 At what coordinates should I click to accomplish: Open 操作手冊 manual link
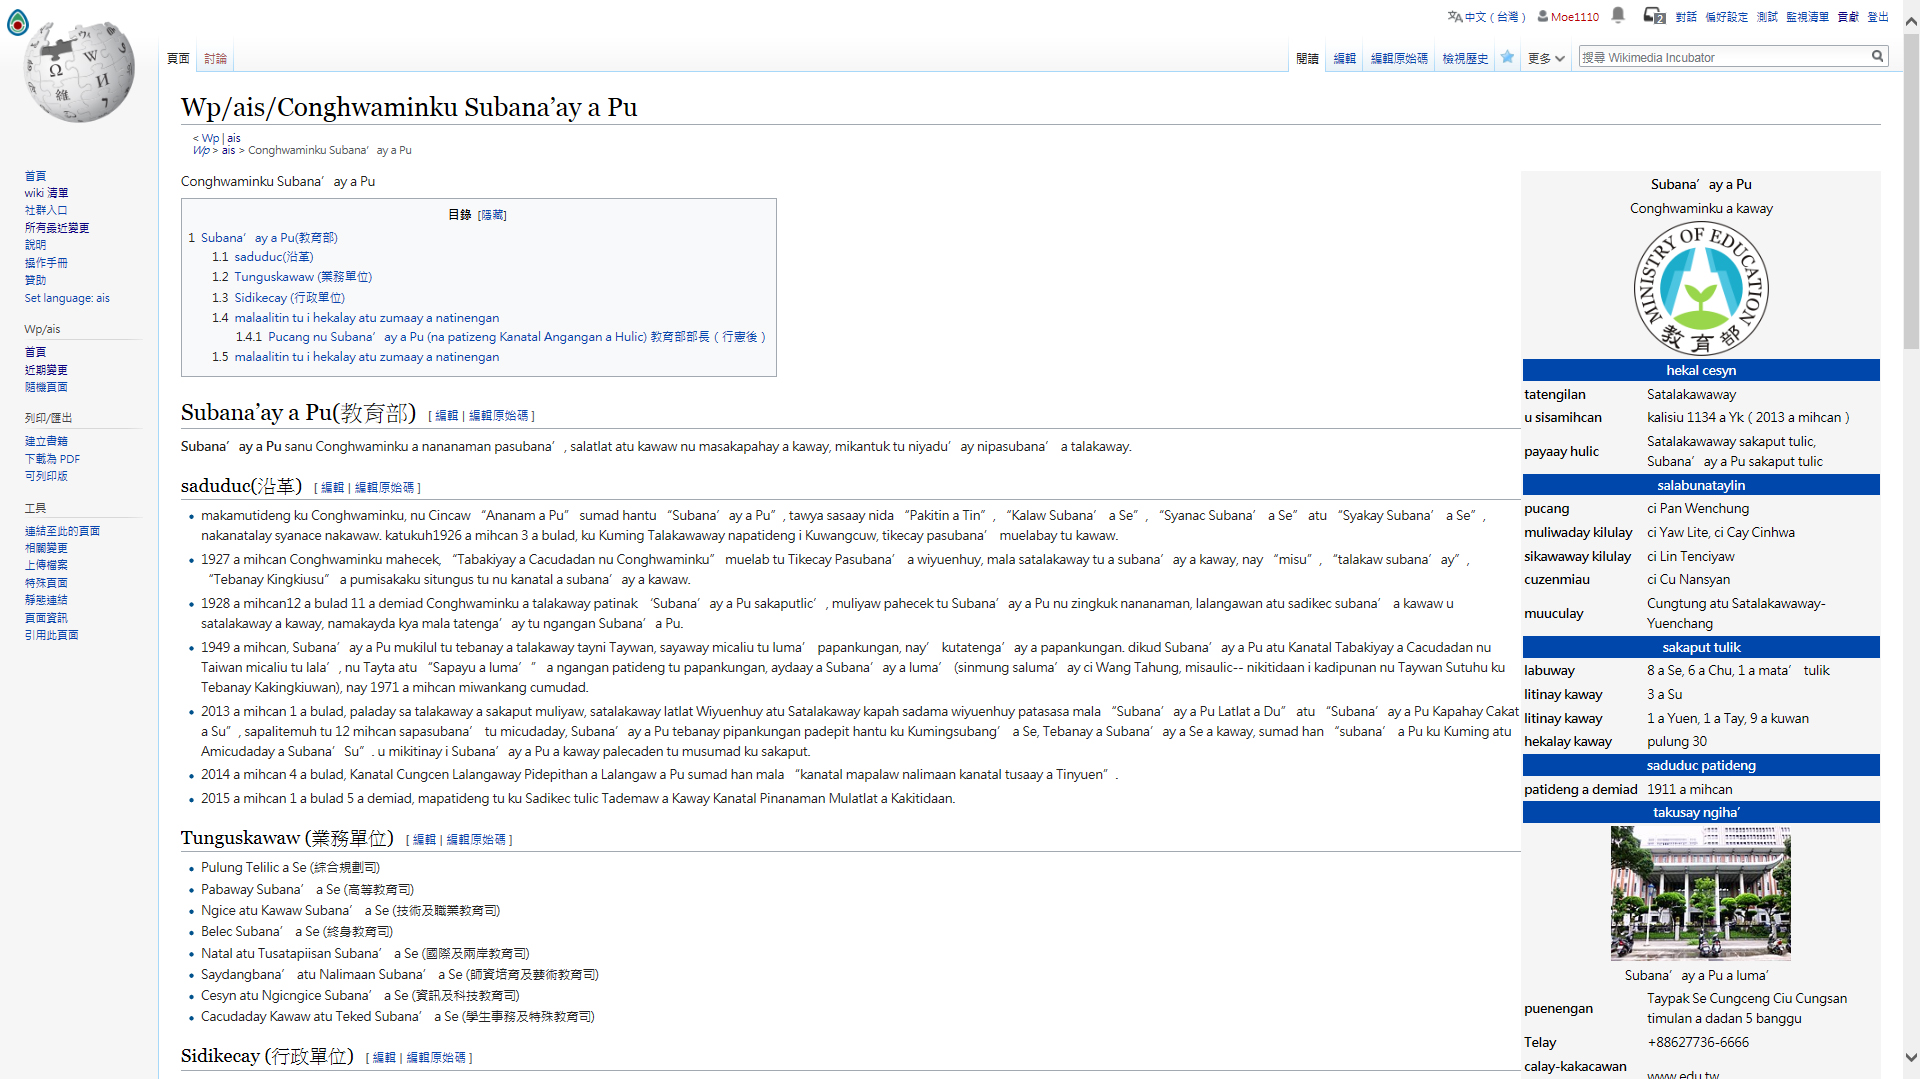point(46,263)
